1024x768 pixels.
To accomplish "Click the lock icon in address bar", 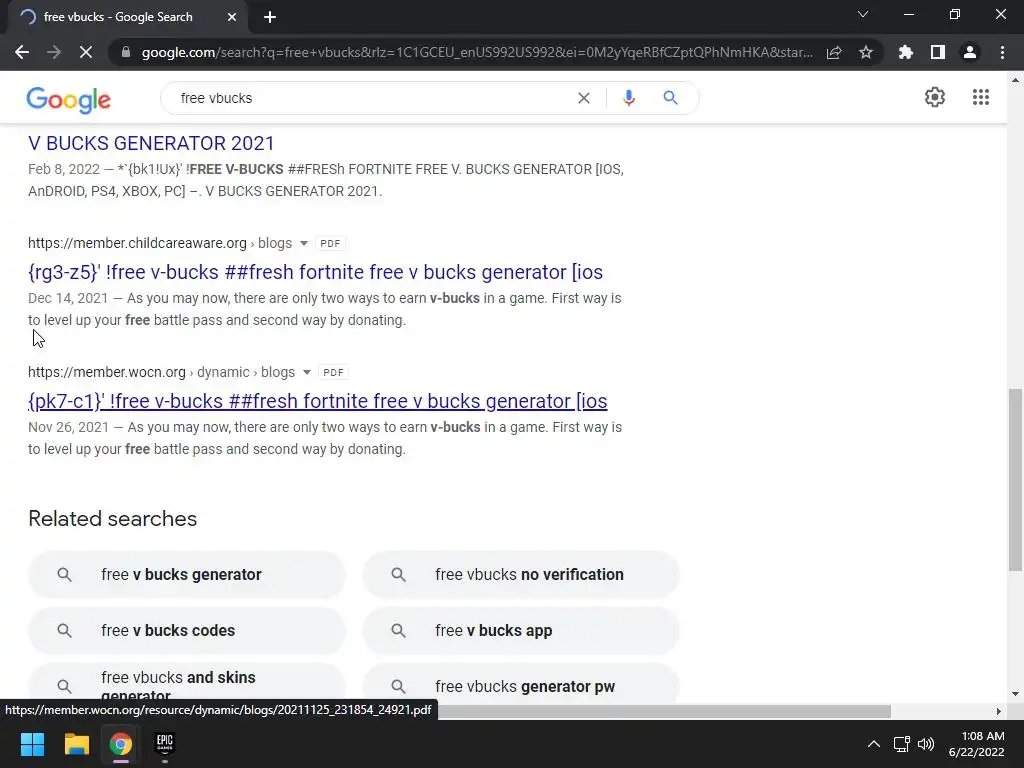I will [126, 52].
